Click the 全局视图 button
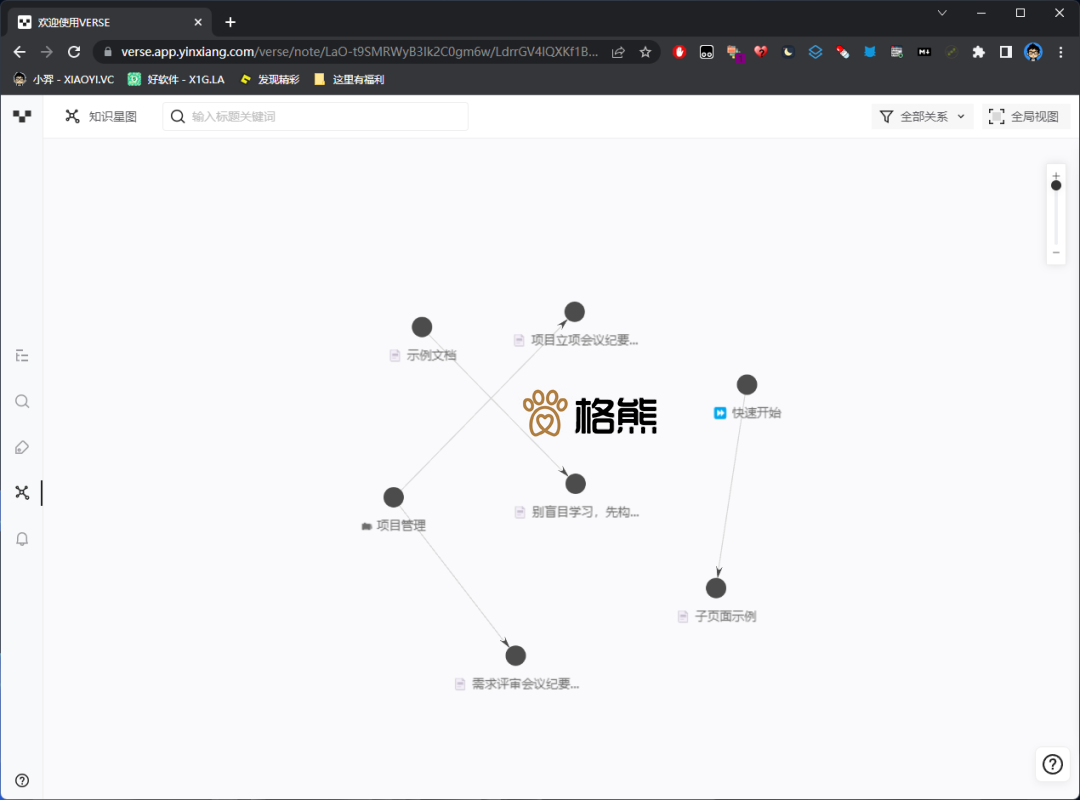The image size is (1080, 800). (1024, 116)
